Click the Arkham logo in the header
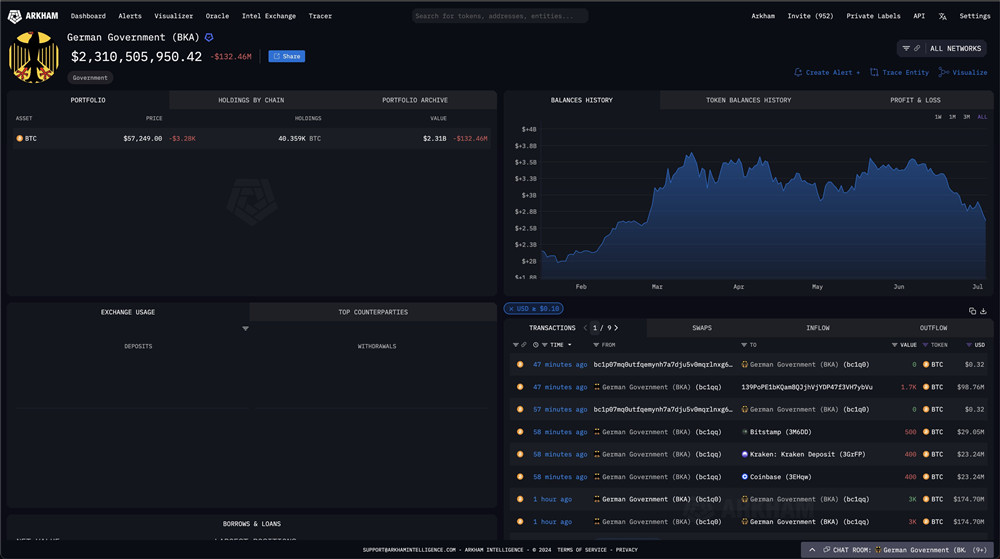Image resolution: width=1000 pixels, height=559 pixels. coord(30,16)
